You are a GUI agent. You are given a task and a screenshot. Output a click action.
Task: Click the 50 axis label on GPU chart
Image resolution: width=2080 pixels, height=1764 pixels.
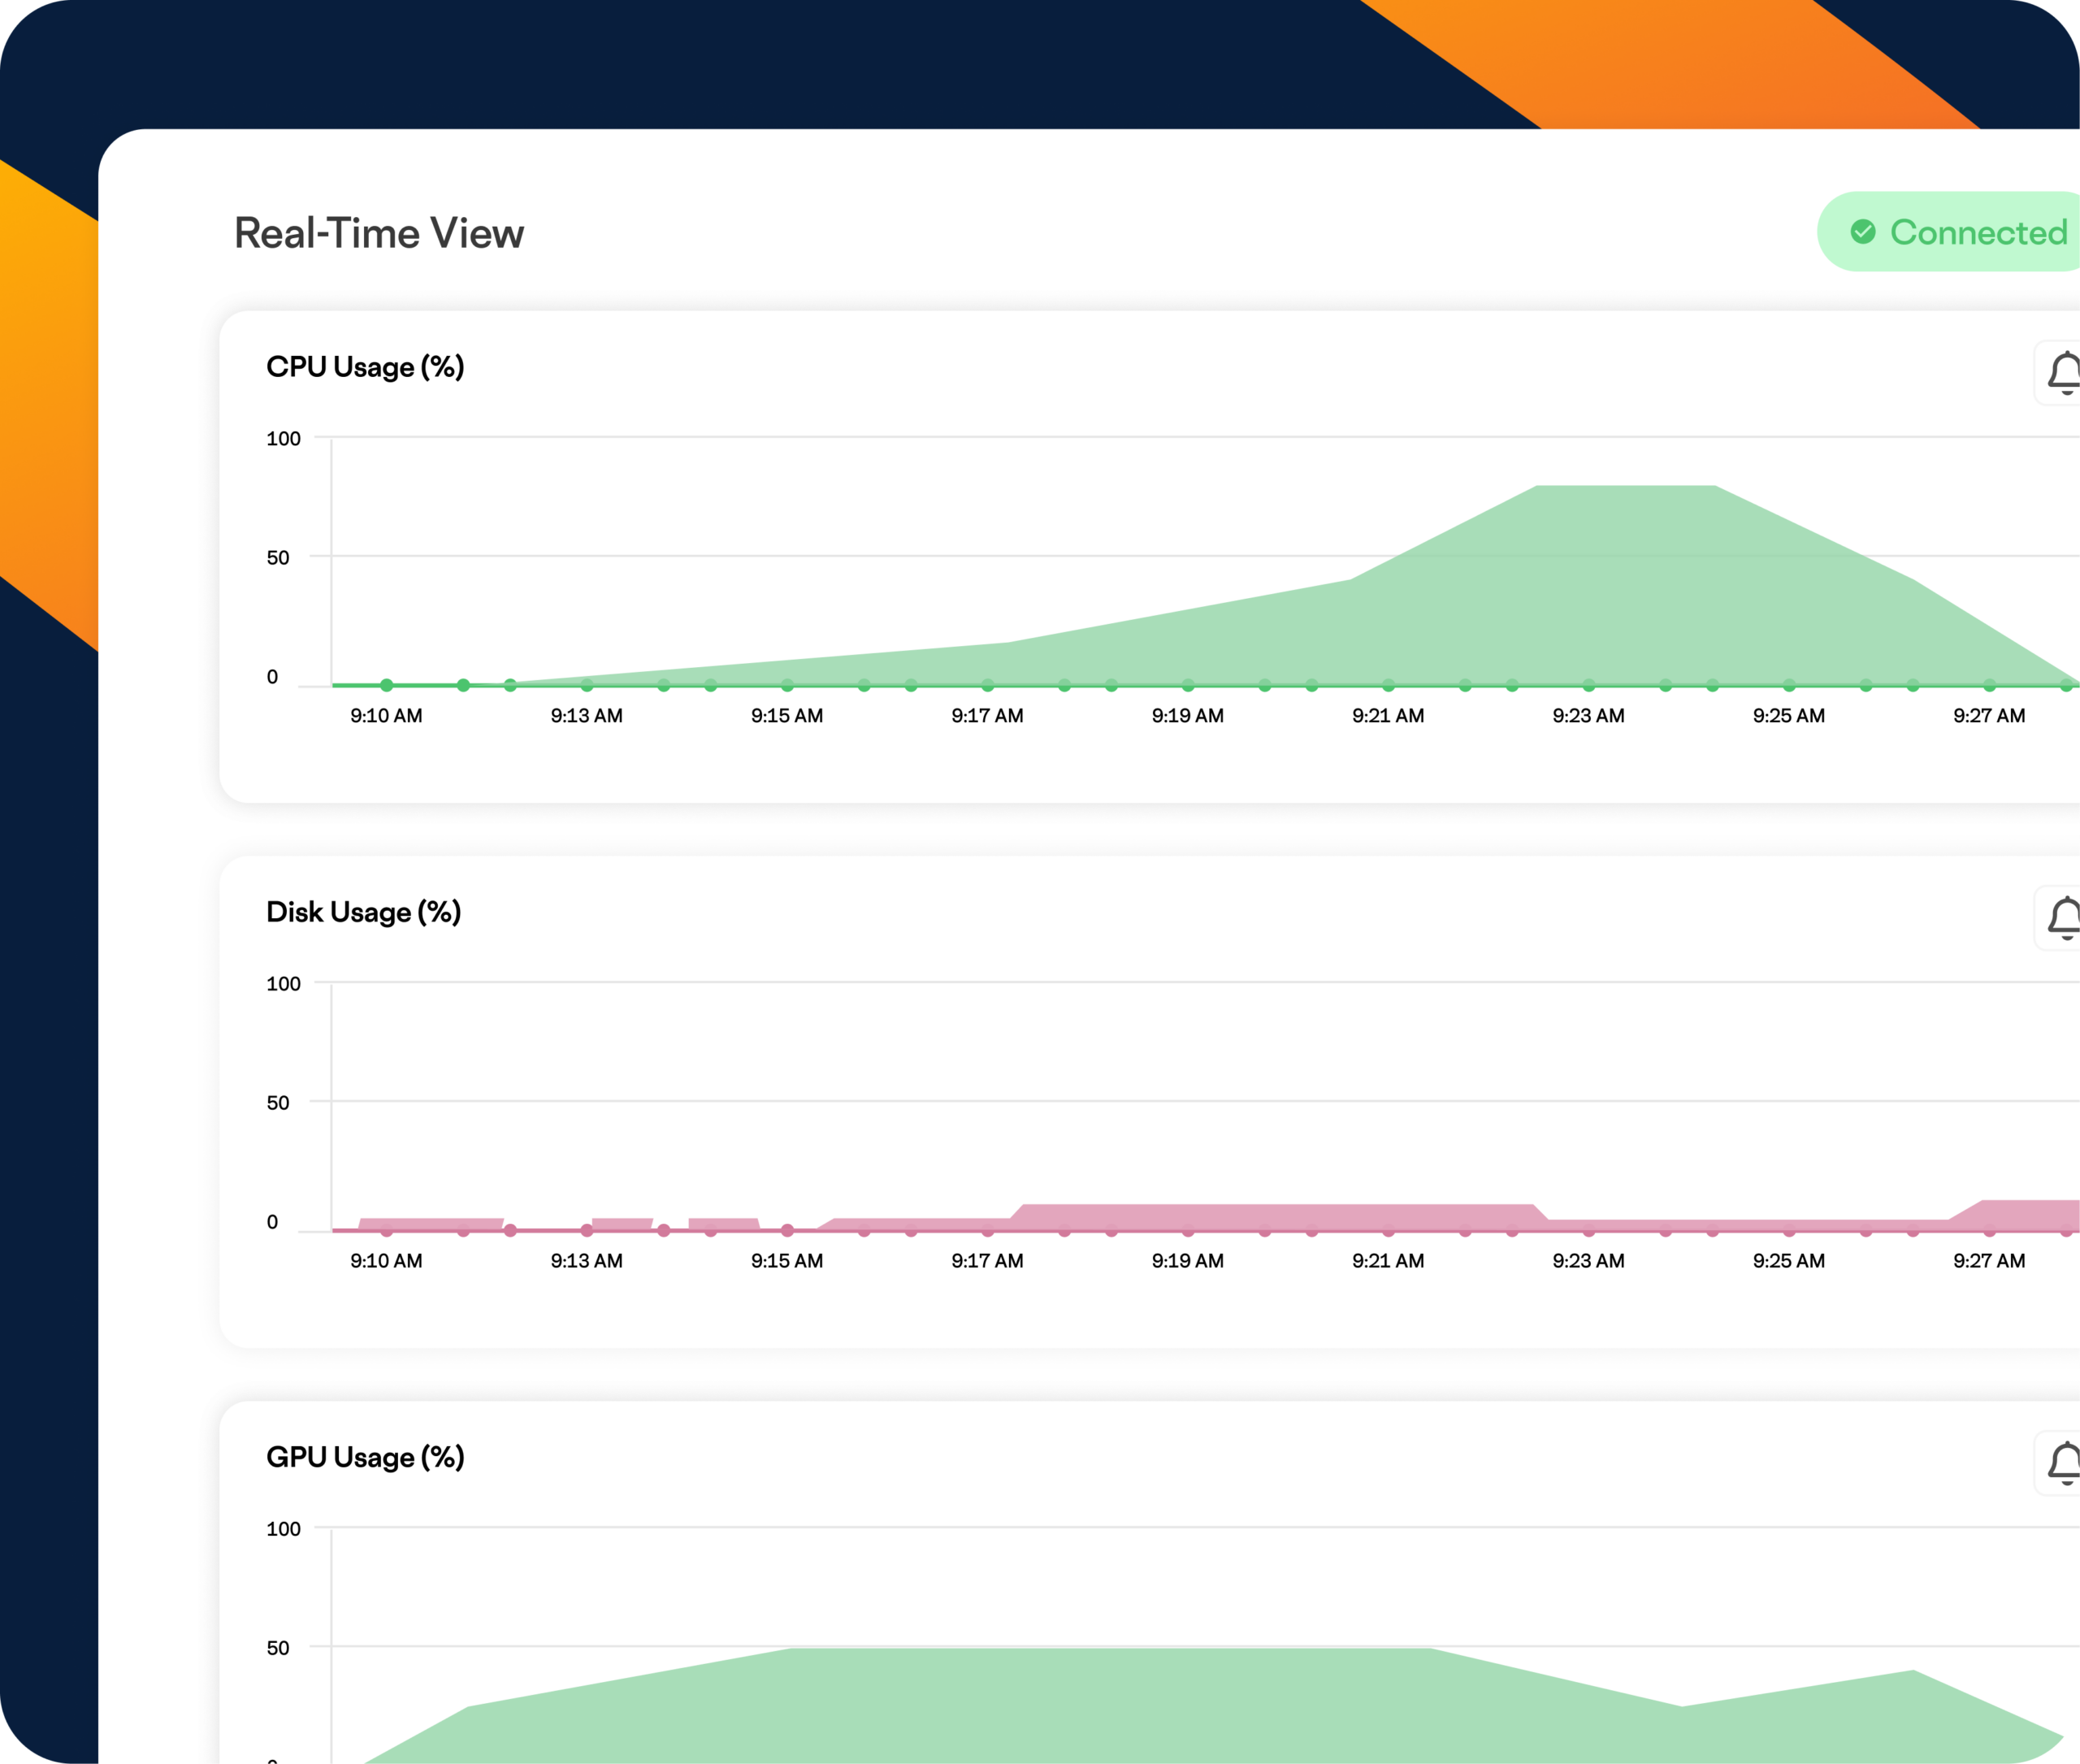click(x=277, y=1648)
